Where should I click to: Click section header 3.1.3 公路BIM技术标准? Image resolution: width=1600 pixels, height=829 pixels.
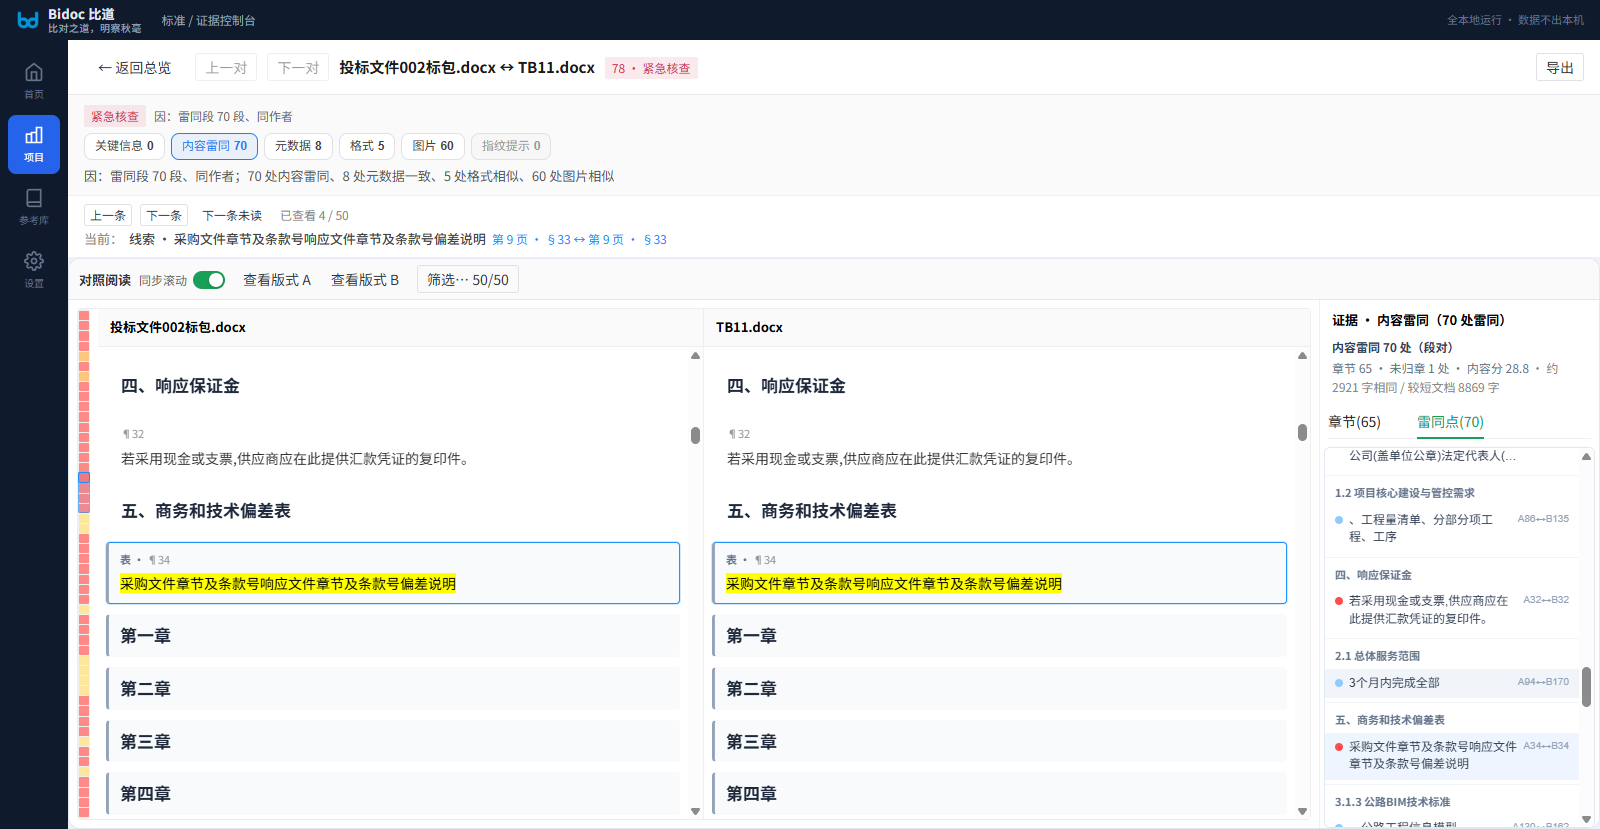(1392, 802)
